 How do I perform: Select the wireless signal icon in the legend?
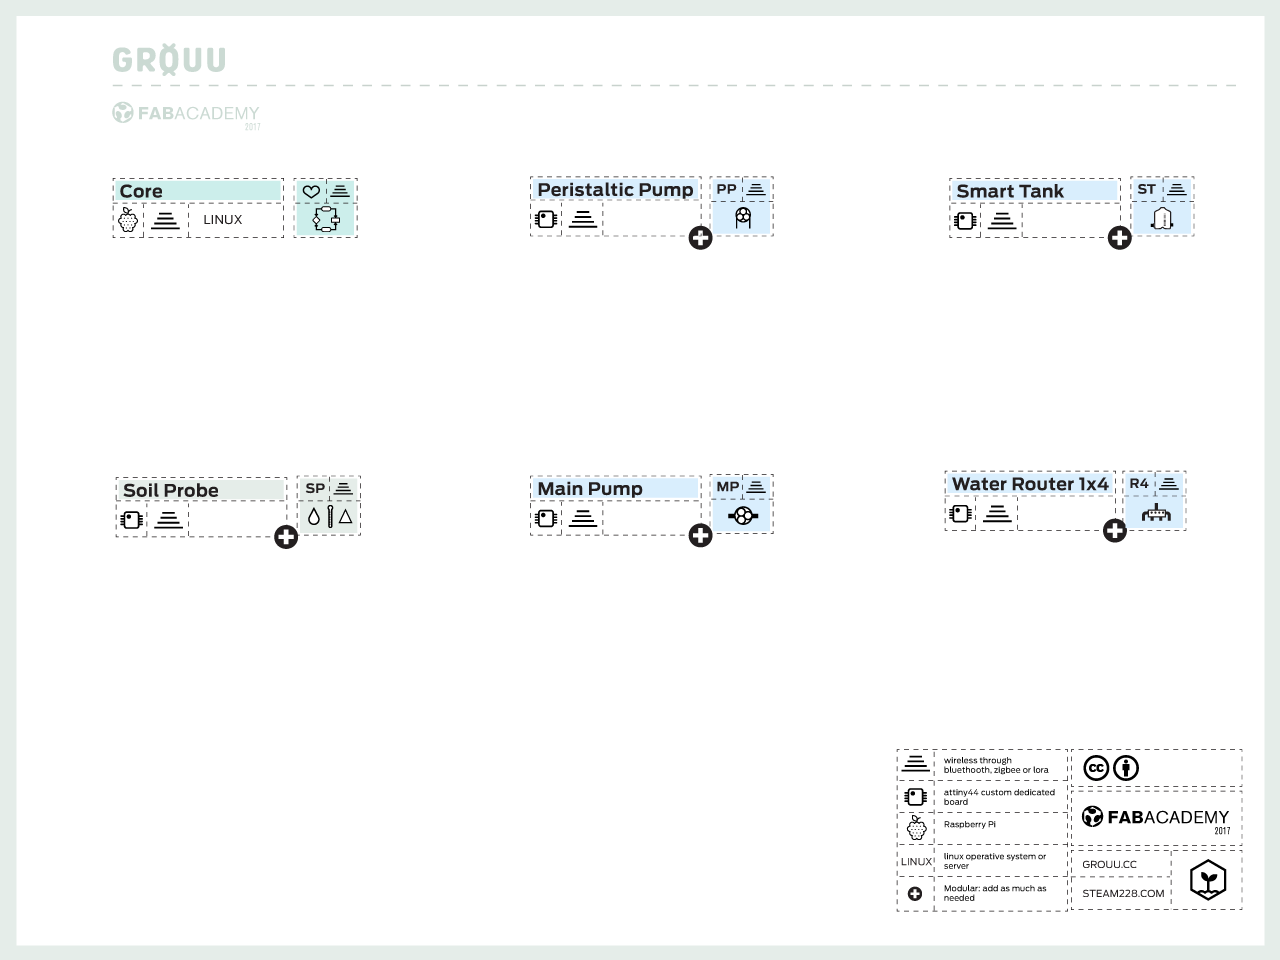click(x=914, y=763)
